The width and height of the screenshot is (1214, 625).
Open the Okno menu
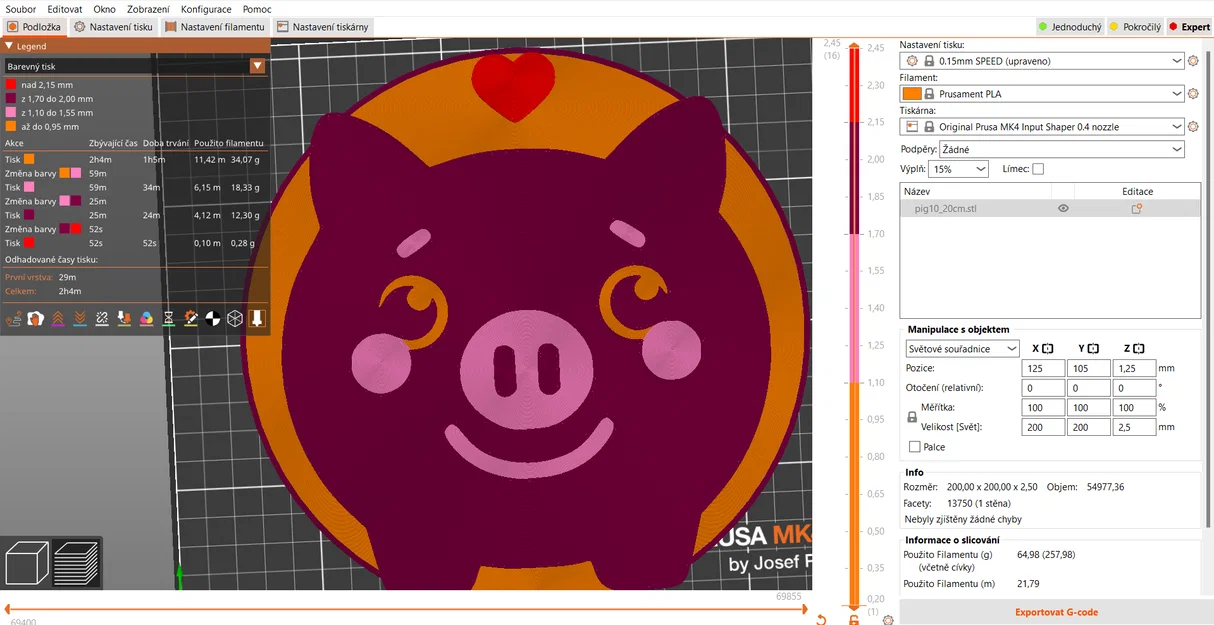[x=104, y=9]
